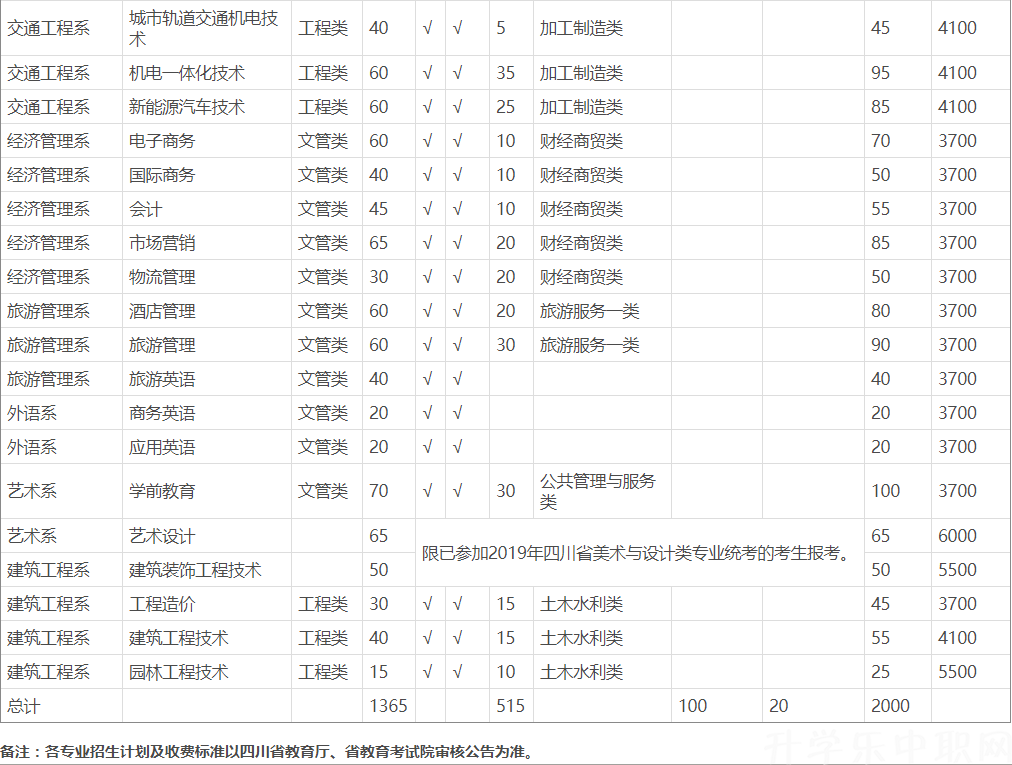Select the 应用英语 cell

(207, 447)
